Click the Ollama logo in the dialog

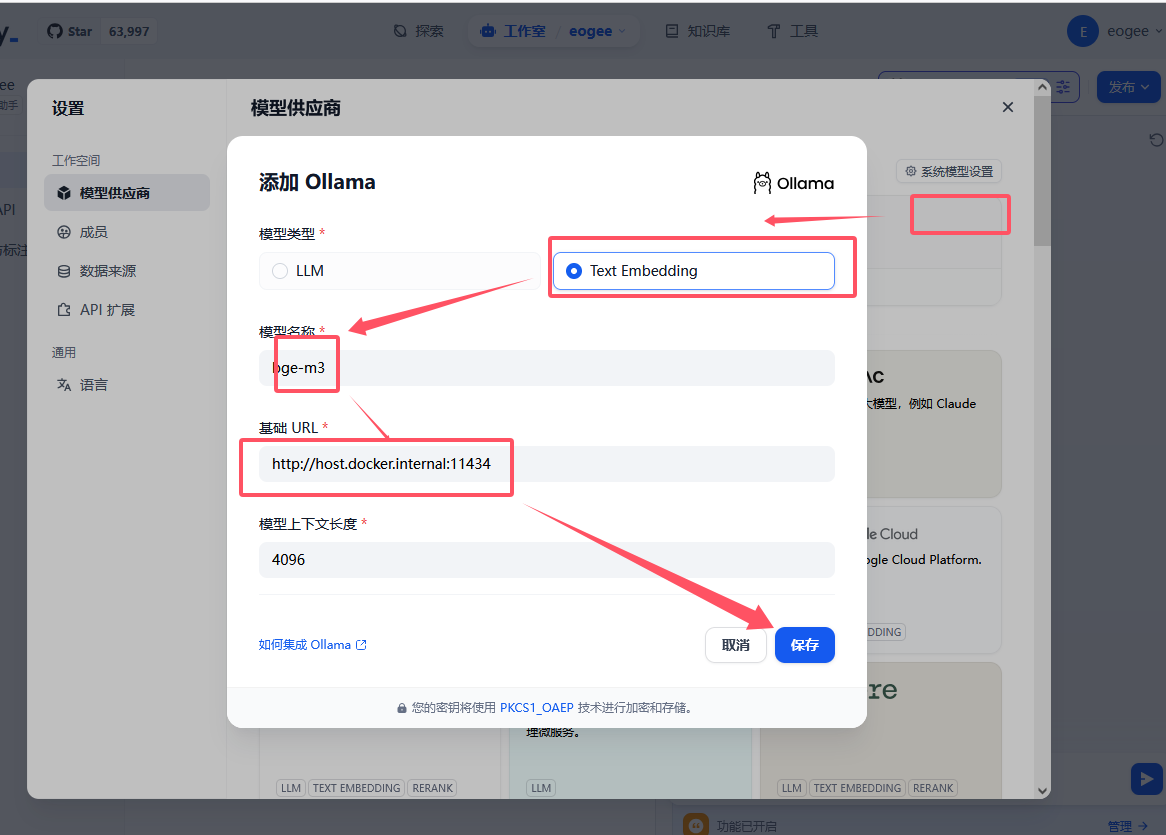click(793, 183)
